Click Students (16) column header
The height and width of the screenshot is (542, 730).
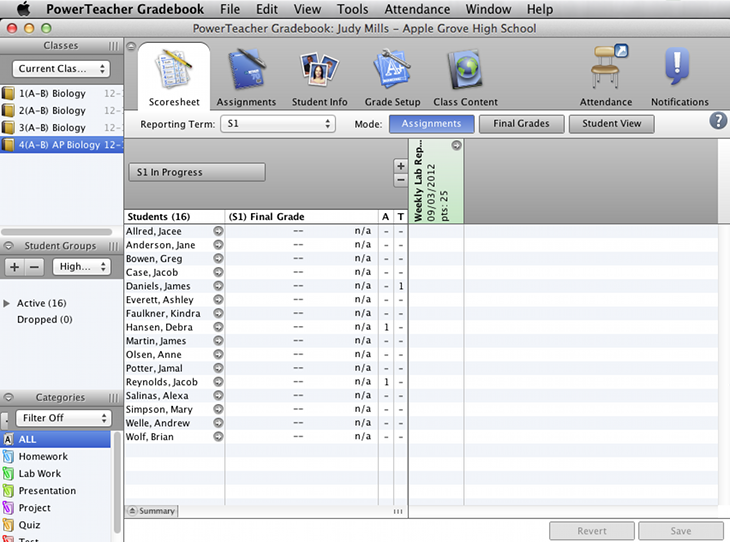coord(174,217)
